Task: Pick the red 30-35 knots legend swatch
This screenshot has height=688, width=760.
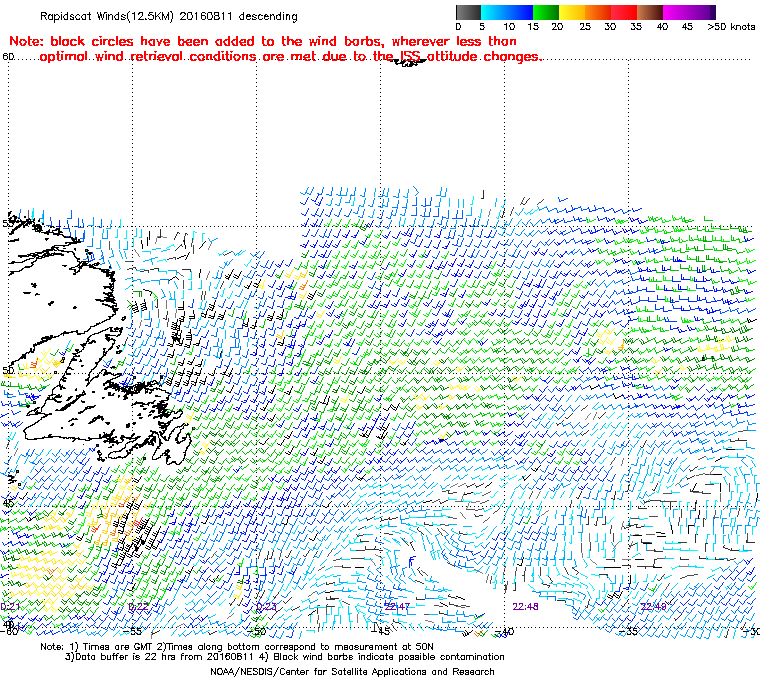Action: [x=624, y=12]
